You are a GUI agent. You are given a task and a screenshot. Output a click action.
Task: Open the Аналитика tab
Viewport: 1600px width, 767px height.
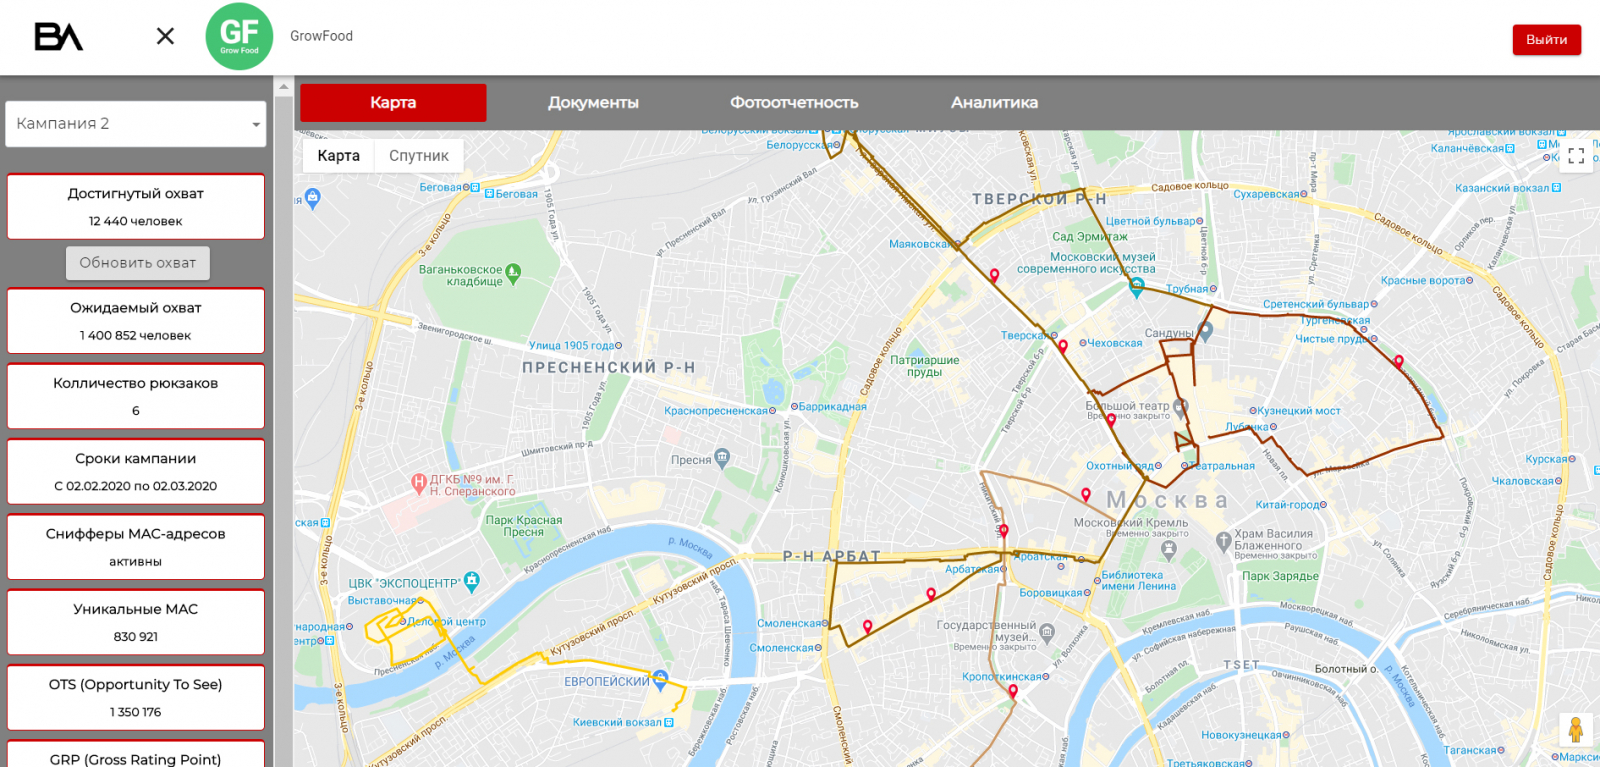pyautogui.click(x=994, y=102)
